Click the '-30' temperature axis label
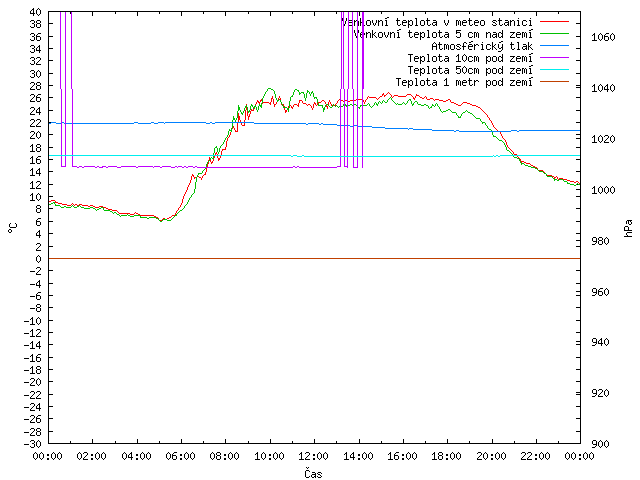 33,444
